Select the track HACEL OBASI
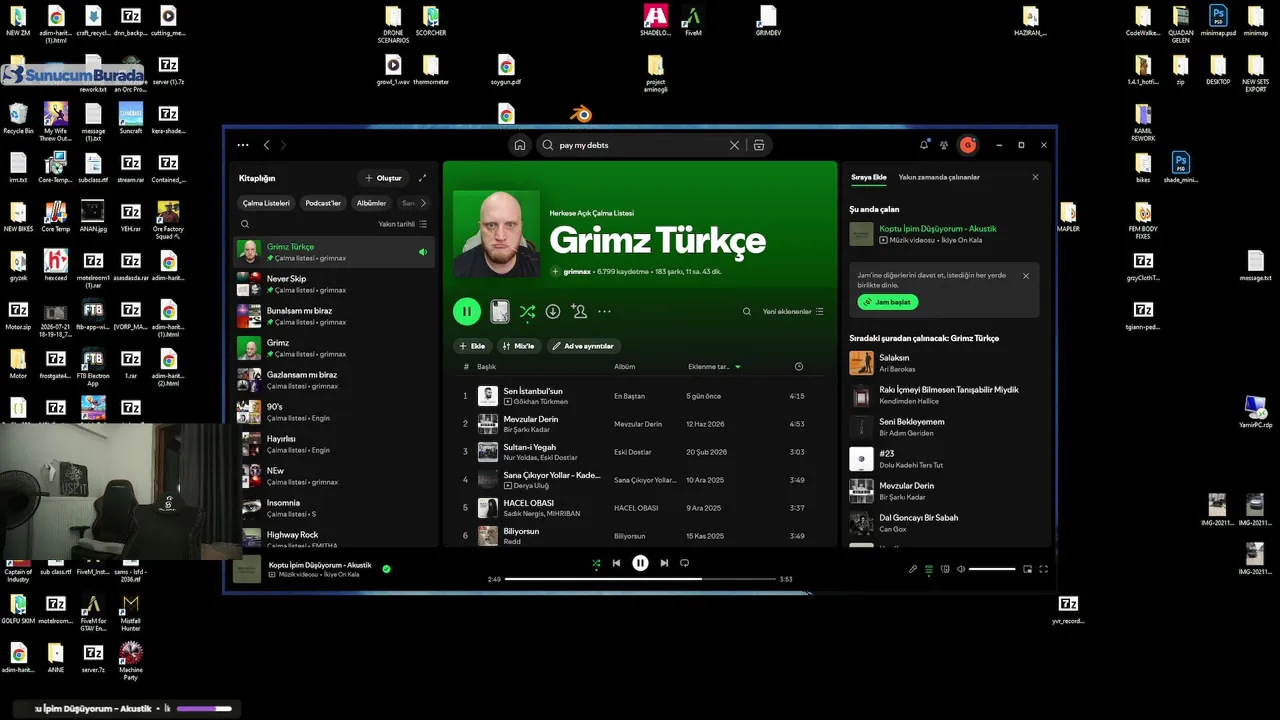The height and width of the screenshot is (720, 1280). click(x=529, y=503)
